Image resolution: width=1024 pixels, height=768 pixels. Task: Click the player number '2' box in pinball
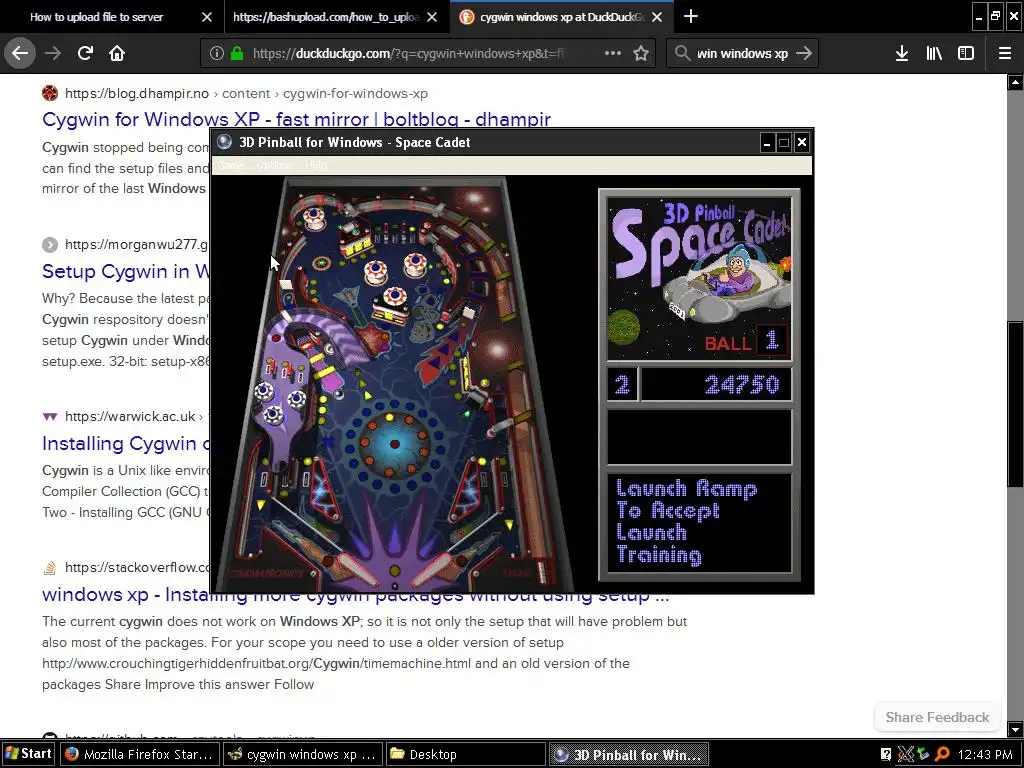click(622, 385)
